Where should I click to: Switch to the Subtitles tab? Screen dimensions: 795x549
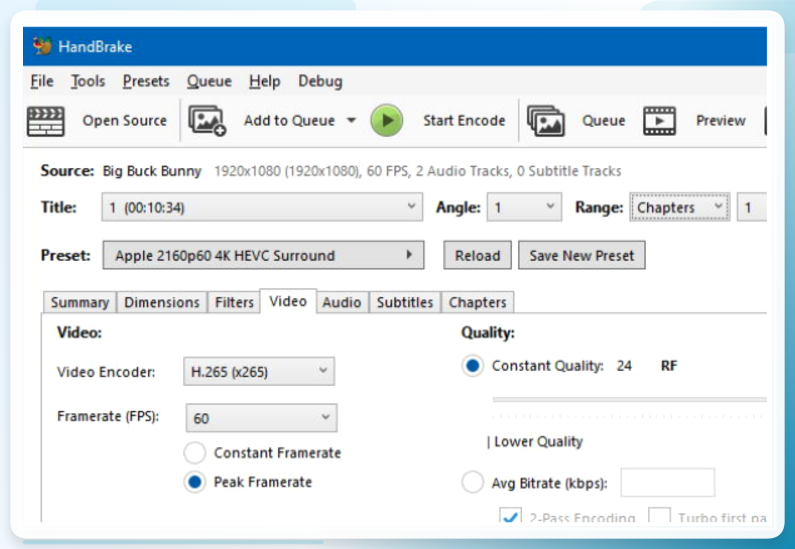click(x=405, y=302)
